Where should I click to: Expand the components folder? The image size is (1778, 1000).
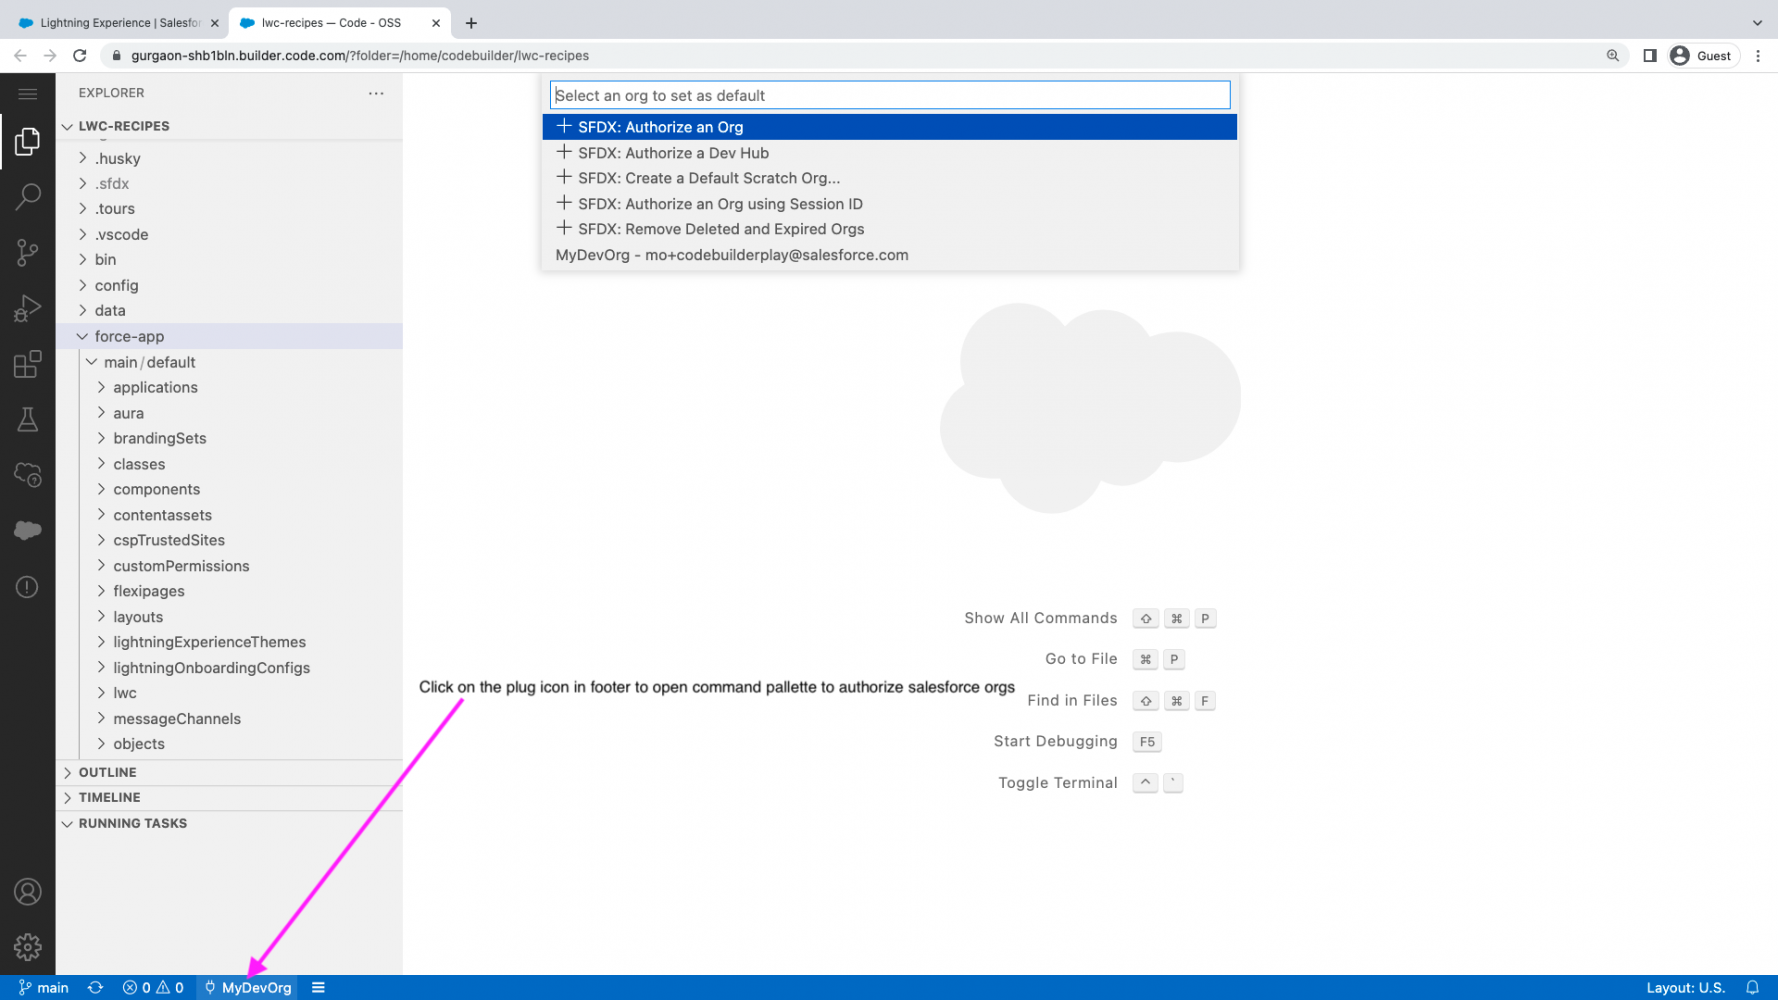(x=230, y=489)
